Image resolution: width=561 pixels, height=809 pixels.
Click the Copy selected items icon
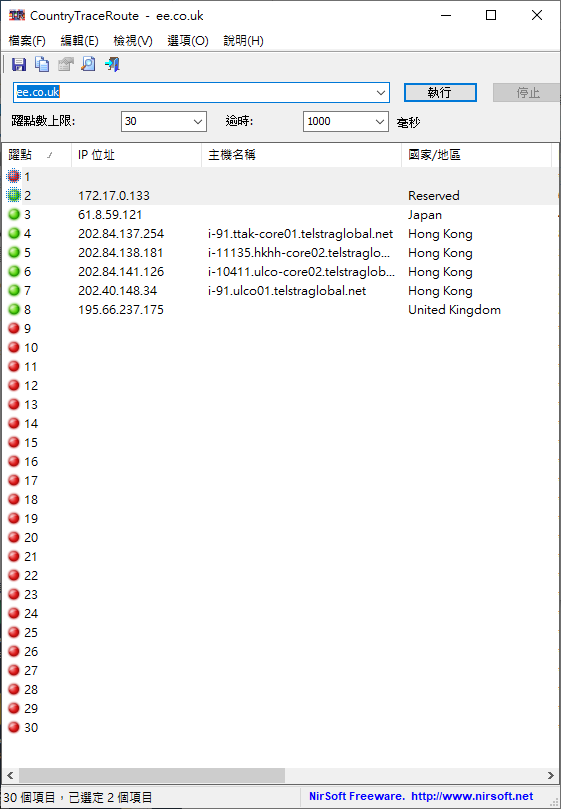click(x=42, y=64)
